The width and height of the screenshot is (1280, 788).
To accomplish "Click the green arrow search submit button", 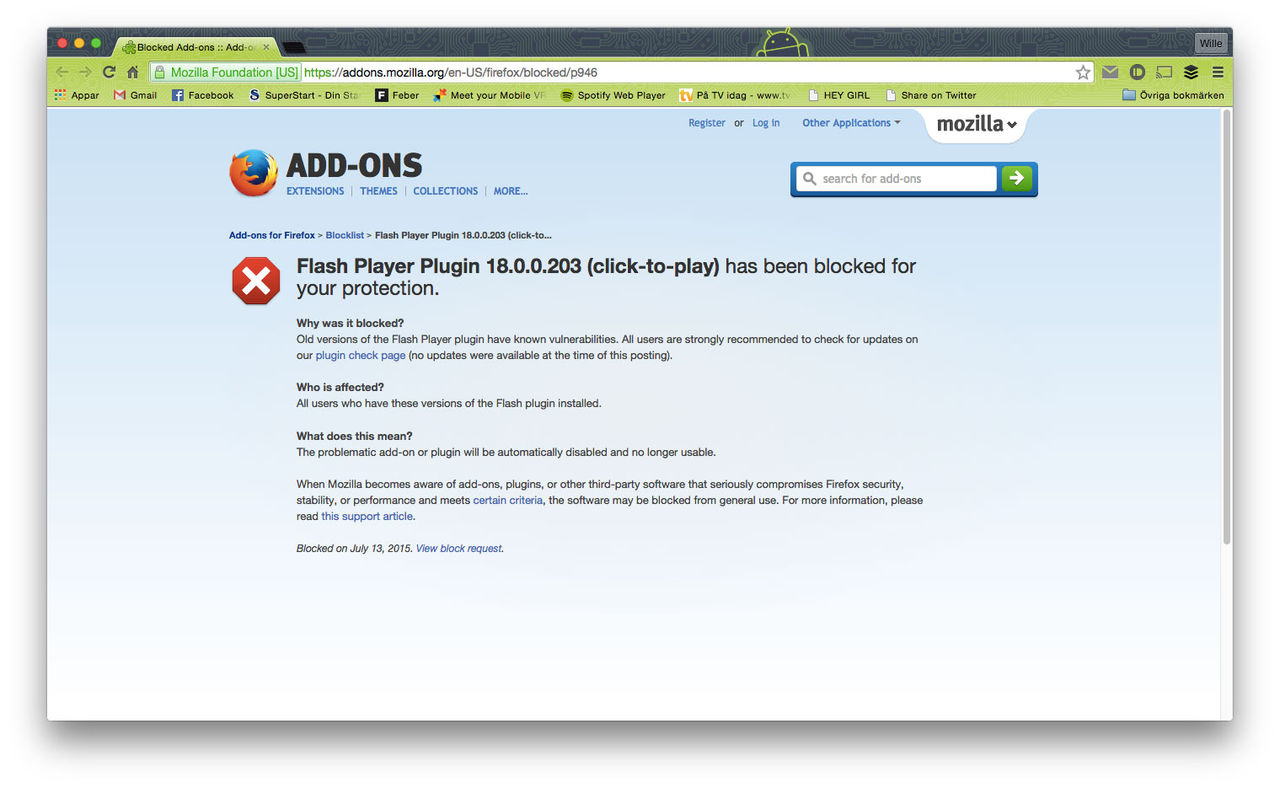I will 1017,178.
